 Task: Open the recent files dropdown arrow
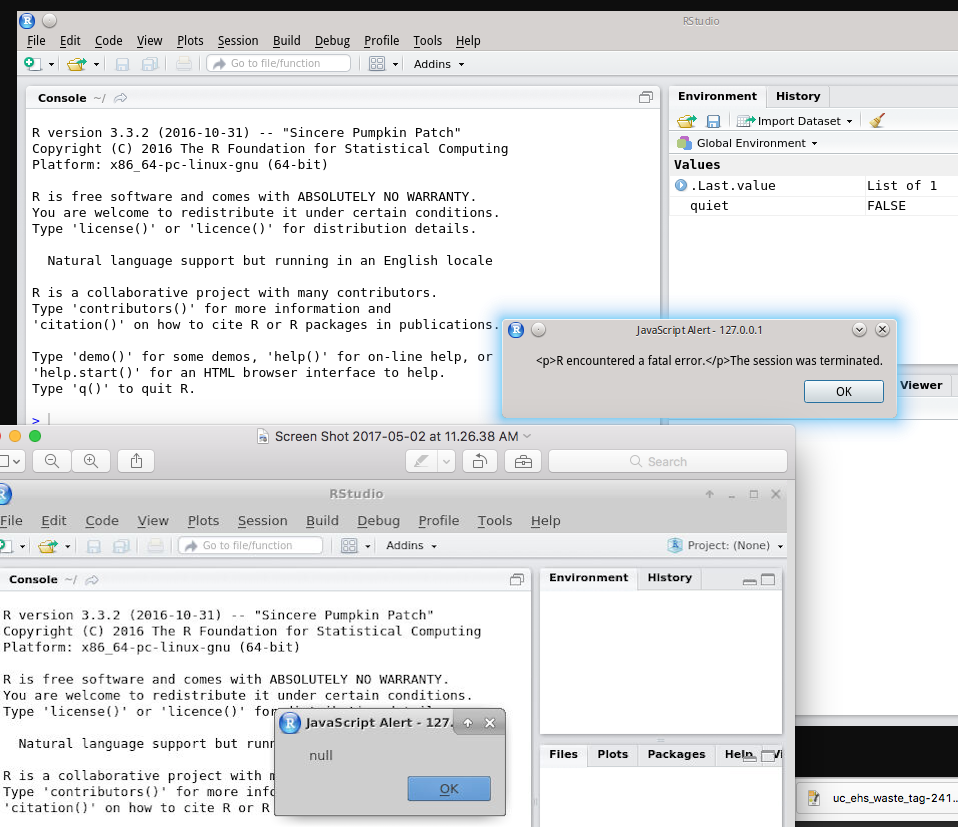coord(96,64)
